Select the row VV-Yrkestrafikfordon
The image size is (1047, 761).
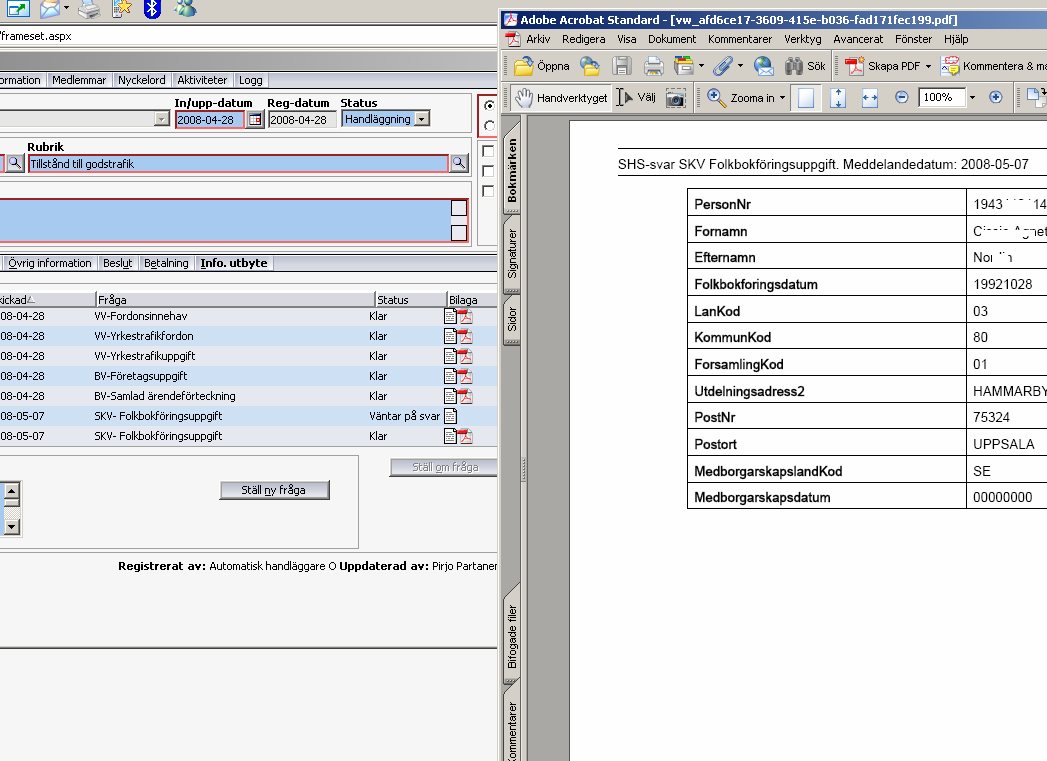248,336
